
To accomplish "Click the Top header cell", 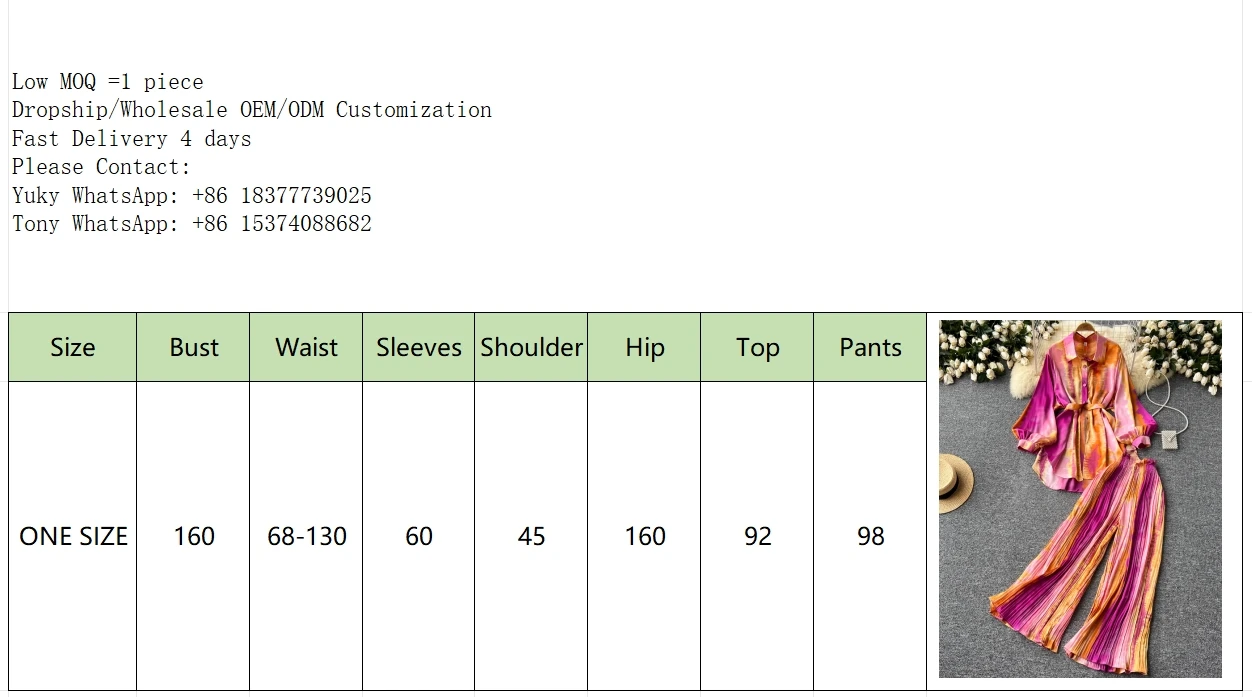I will point(757,347).
